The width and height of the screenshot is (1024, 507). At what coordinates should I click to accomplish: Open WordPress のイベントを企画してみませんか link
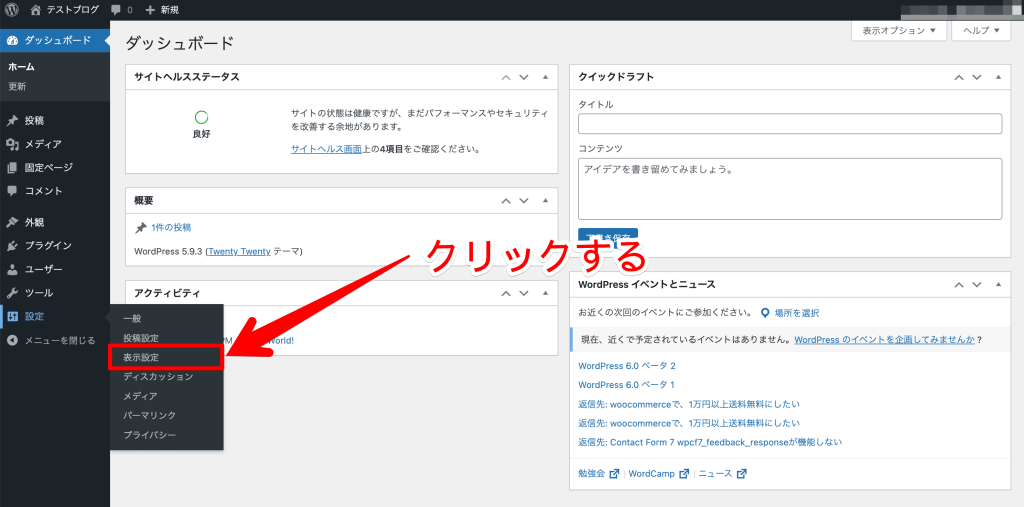[885, 340]
